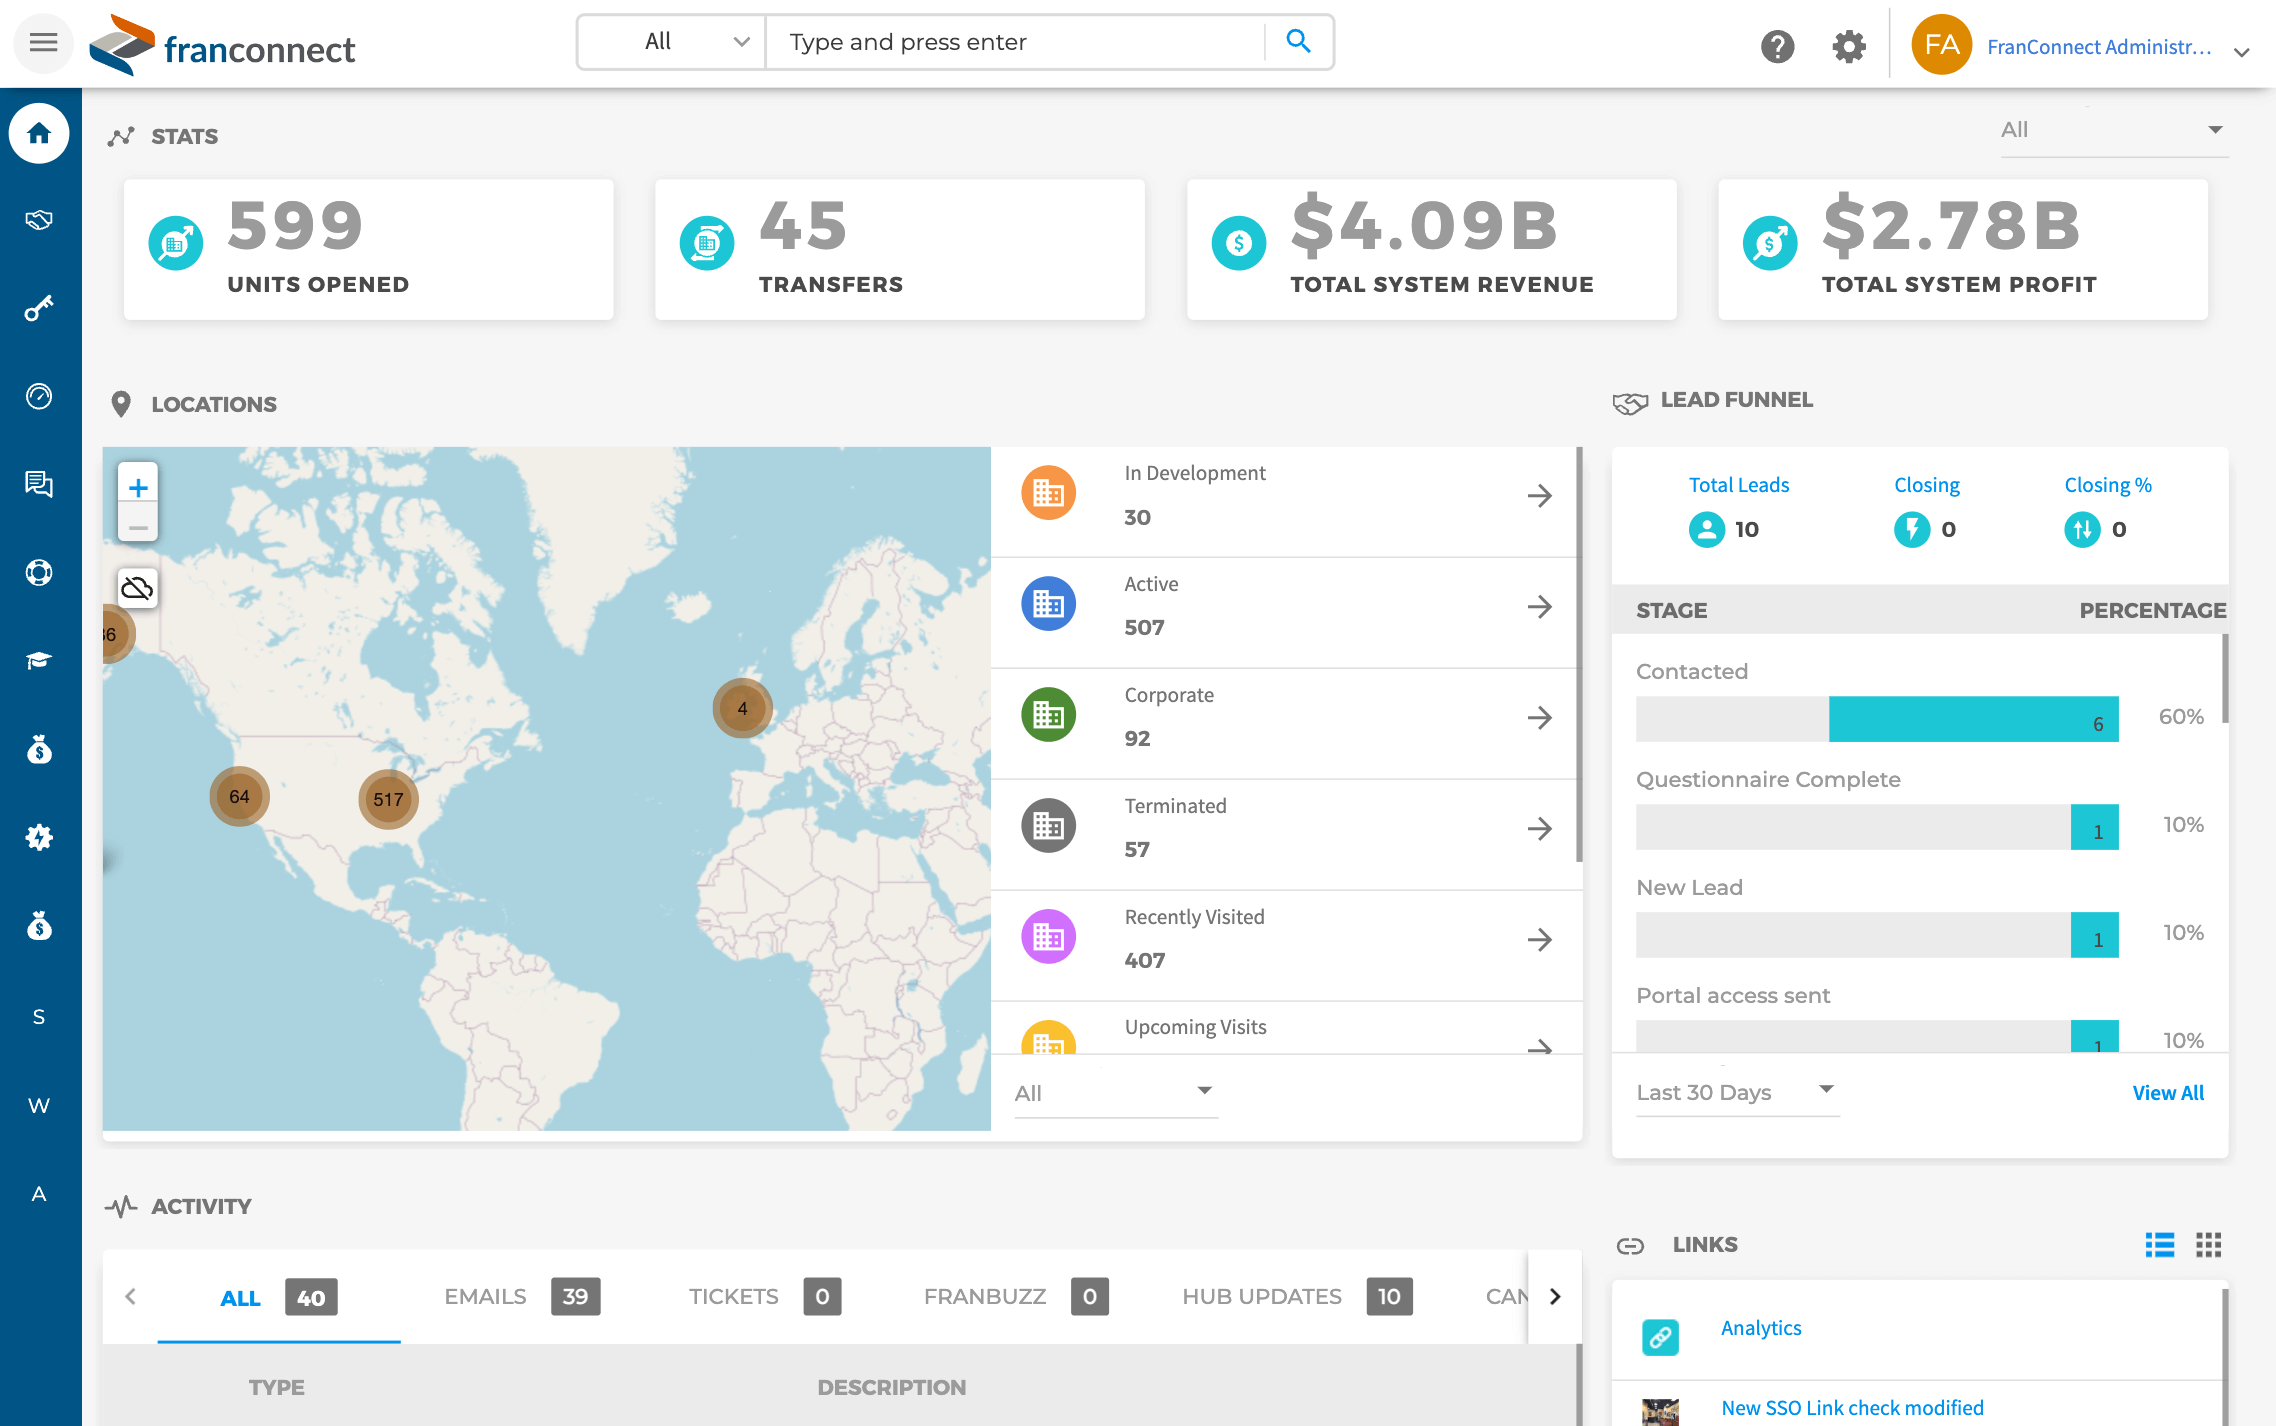Open the Analytics link
This screenshot has height=1426, width=2276.
pyautogui.click(x=1760, y=1328)
